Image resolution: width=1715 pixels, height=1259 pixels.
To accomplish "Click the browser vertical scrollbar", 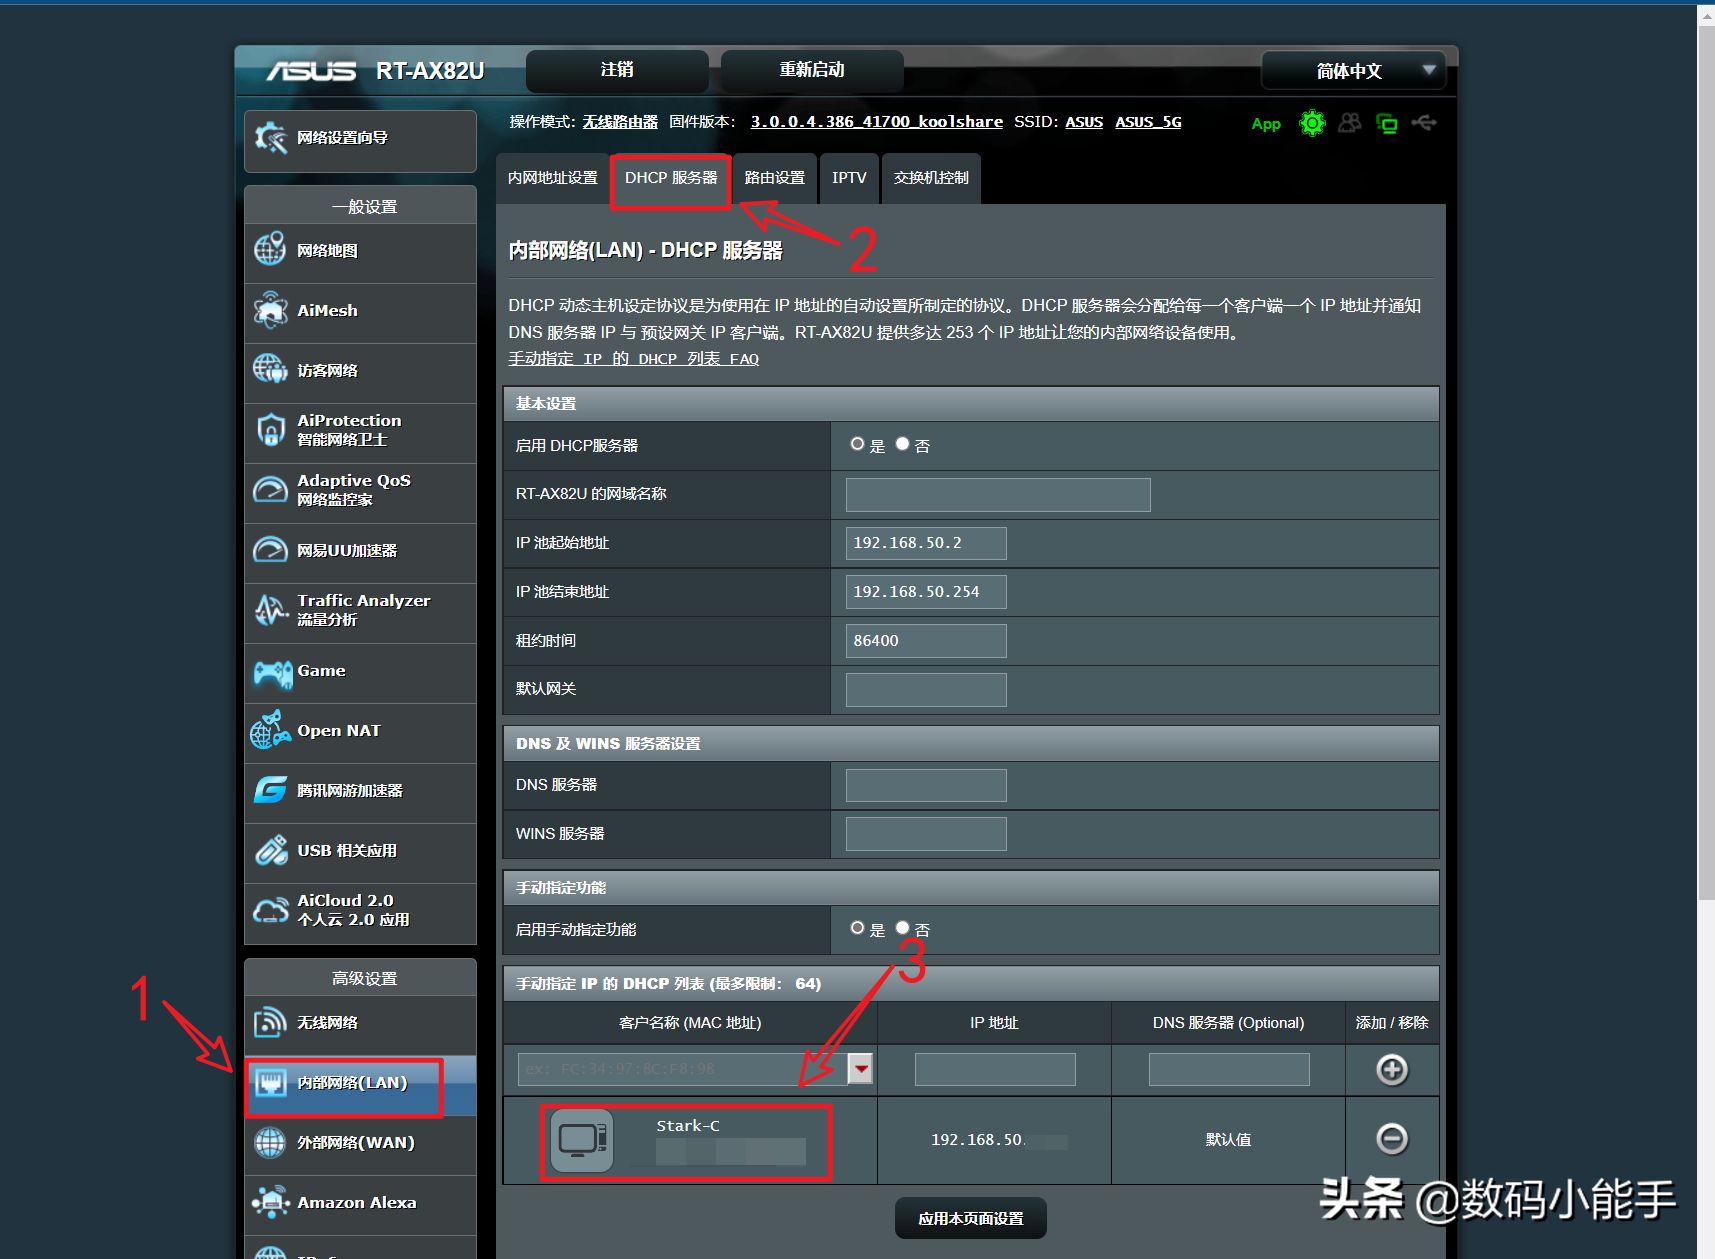I will click(1705, 450).
